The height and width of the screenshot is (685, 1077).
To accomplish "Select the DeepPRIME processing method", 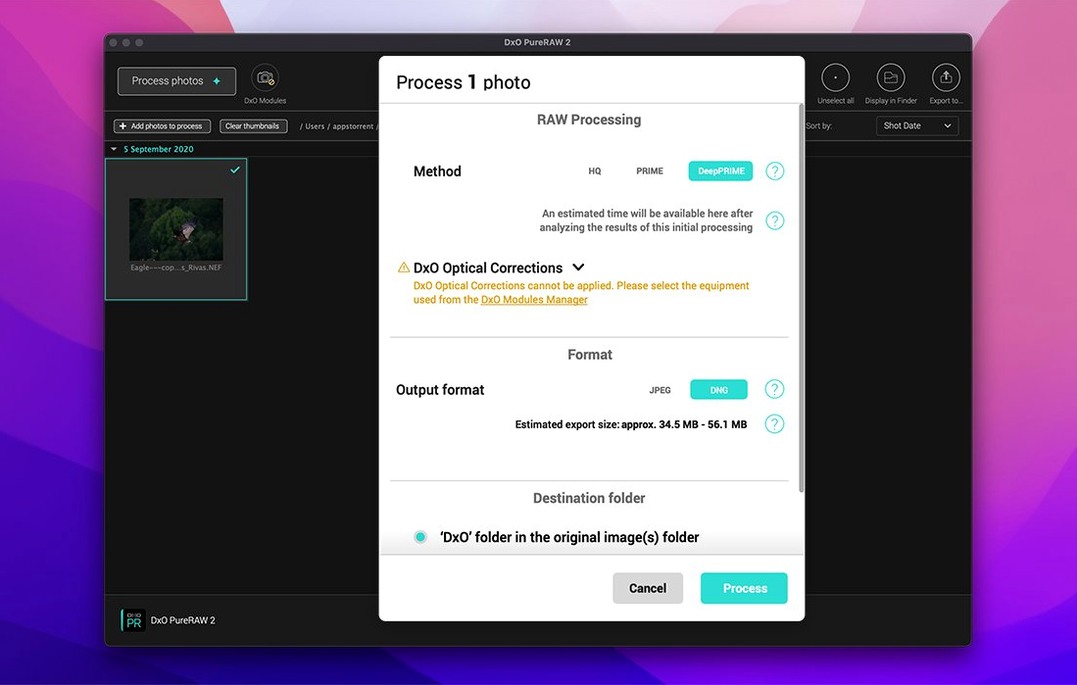I will pyautogui.click(x=721, y=171).
